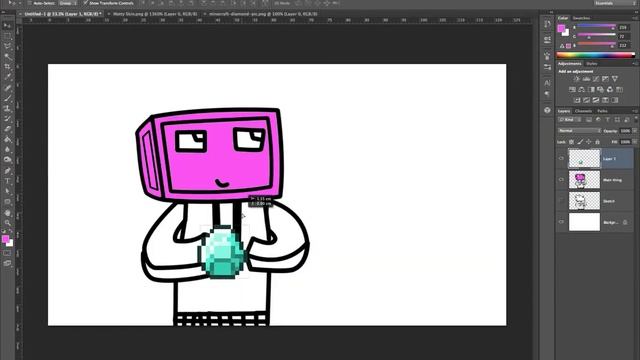This screenshot has width=640, height=360.
Task: Select the Eraser tool
Action: pyautogui.click(x=7, y=129)
